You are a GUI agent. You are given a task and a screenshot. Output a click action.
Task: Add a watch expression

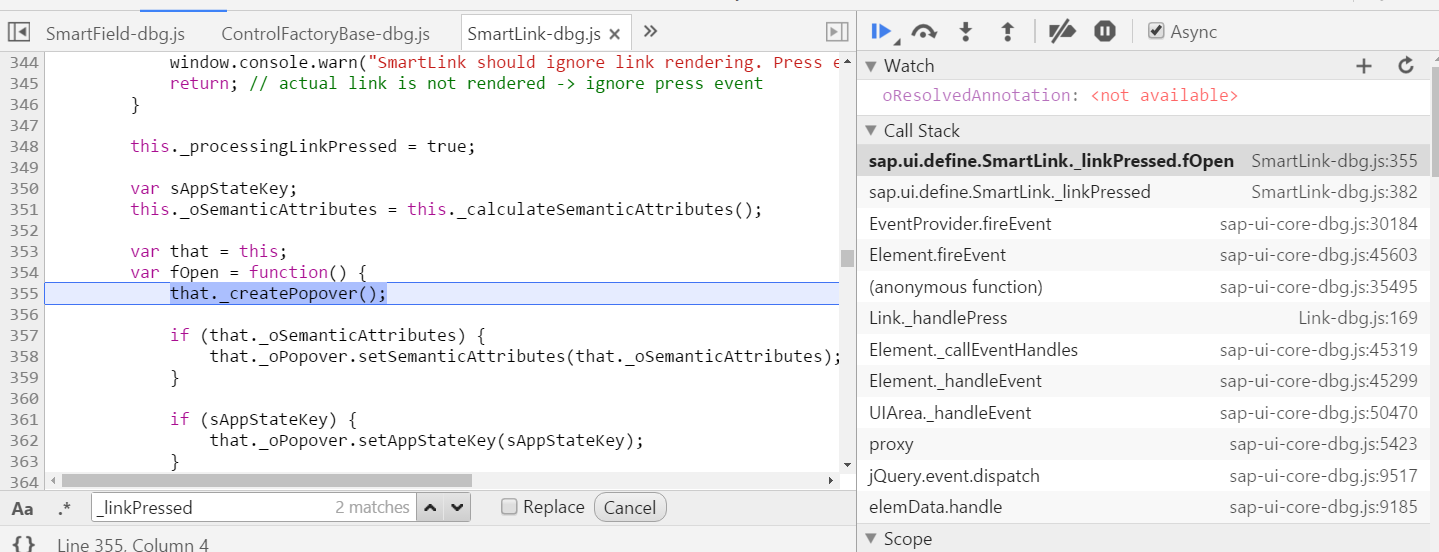pos(1363,66)
